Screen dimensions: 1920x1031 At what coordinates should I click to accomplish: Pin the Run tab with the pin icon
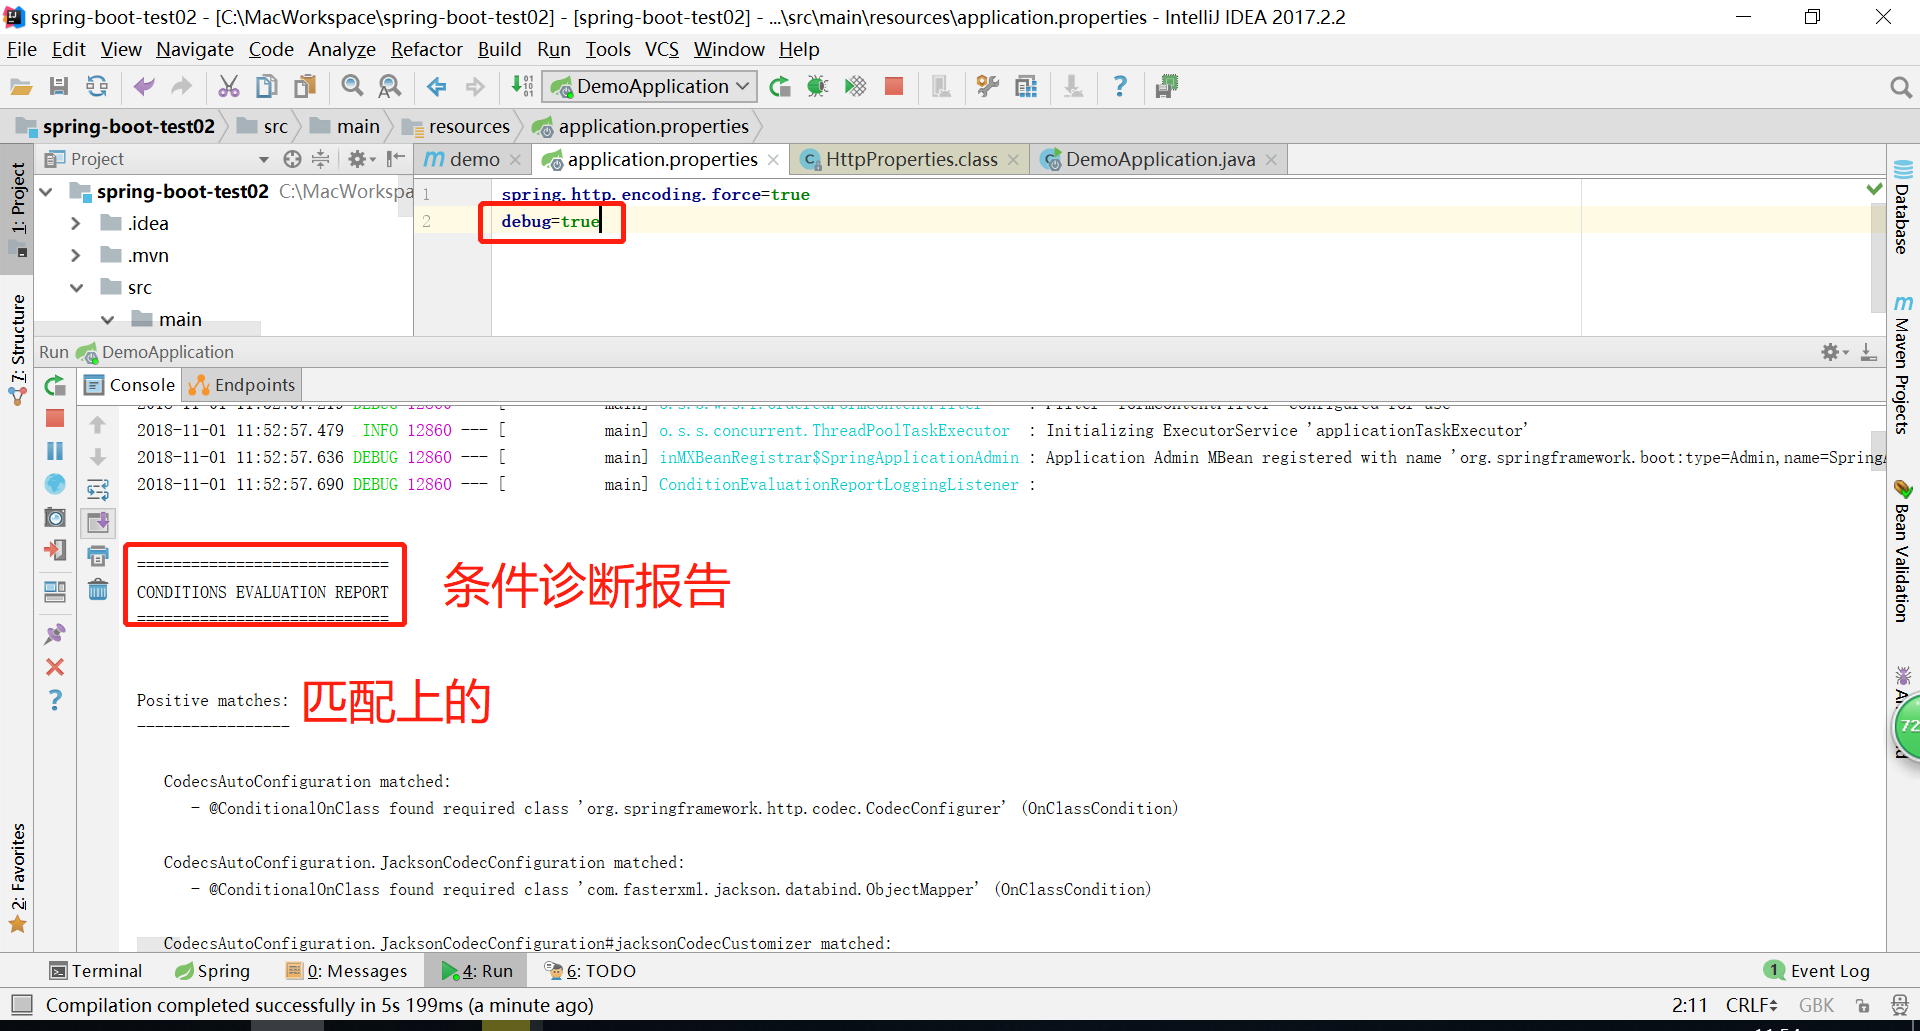55,634
